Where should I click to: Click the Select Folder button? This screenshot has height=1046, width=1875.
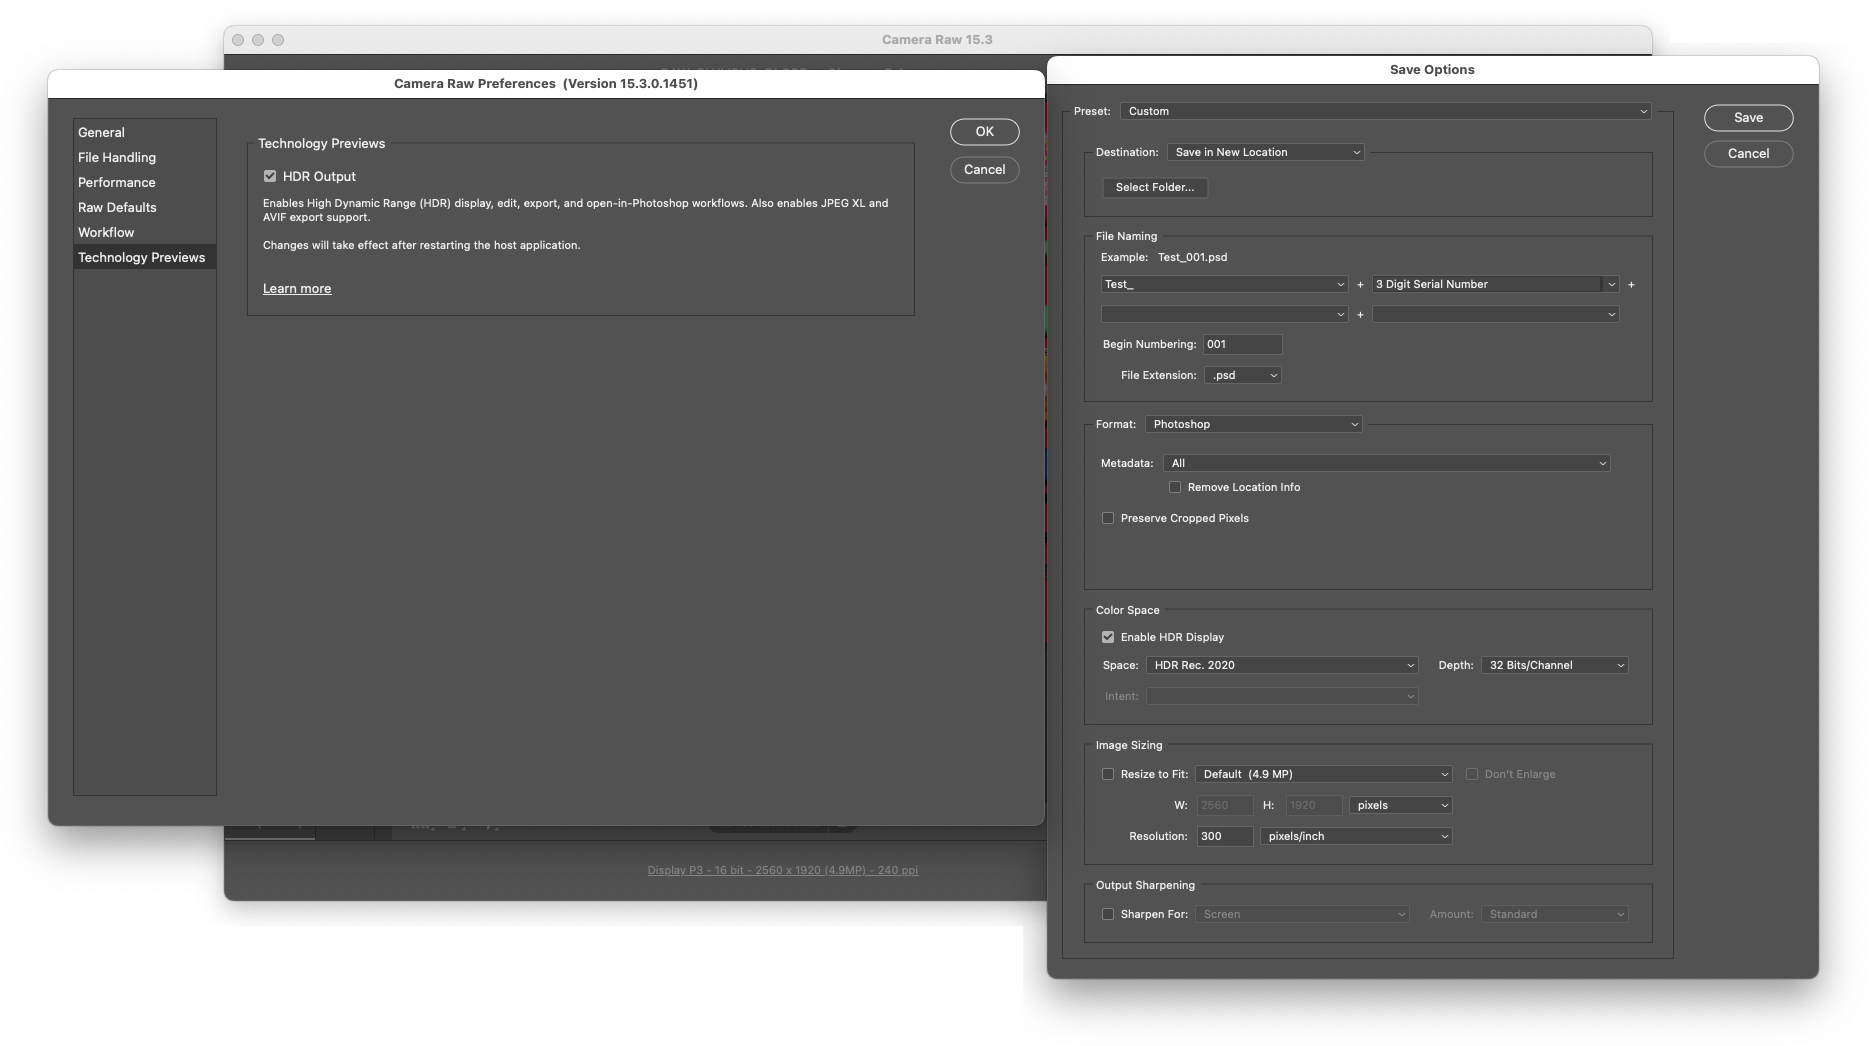pos(1154,187)
